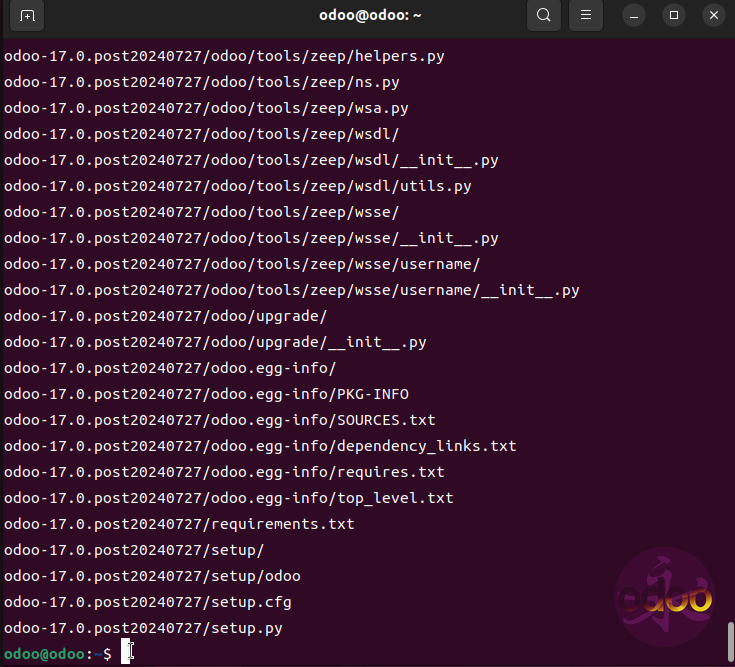This screenshot has height=667, width=735.
Task: Close the terminal window
Action: tap(713, 15)
